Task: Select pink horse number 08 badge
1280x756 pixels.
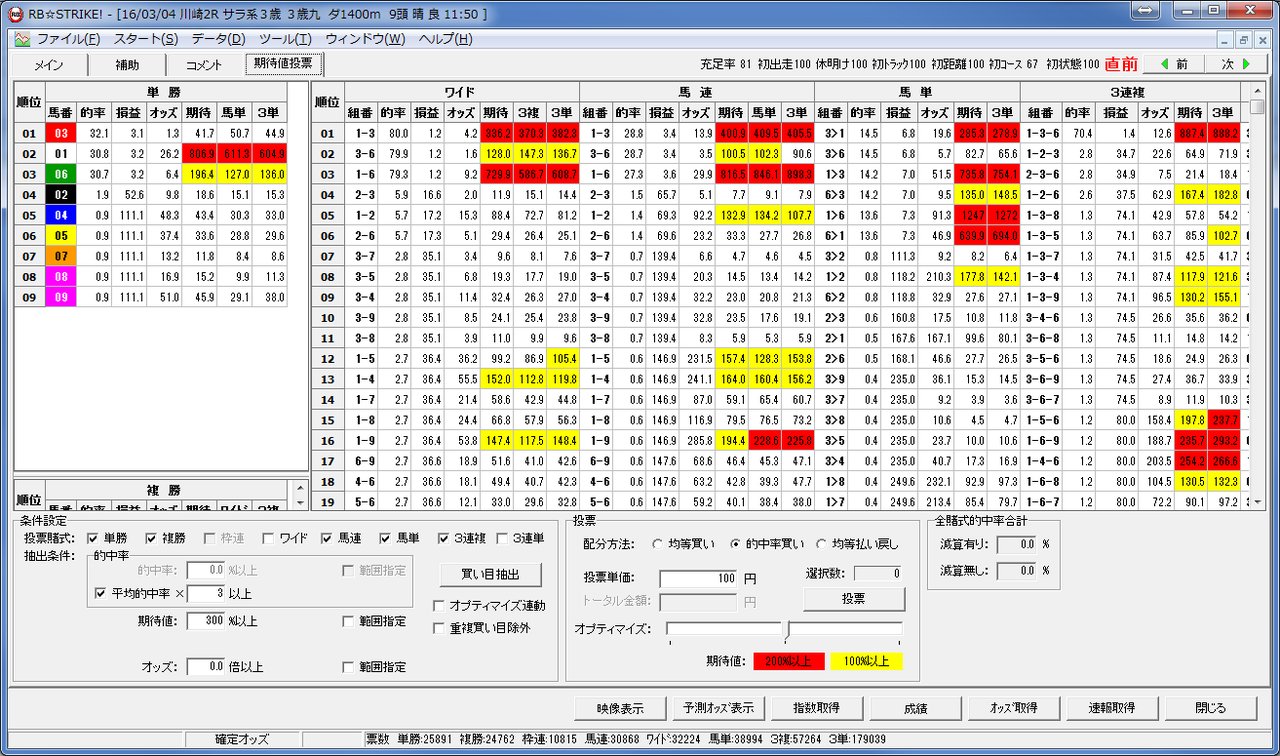Action: (60, 276)
